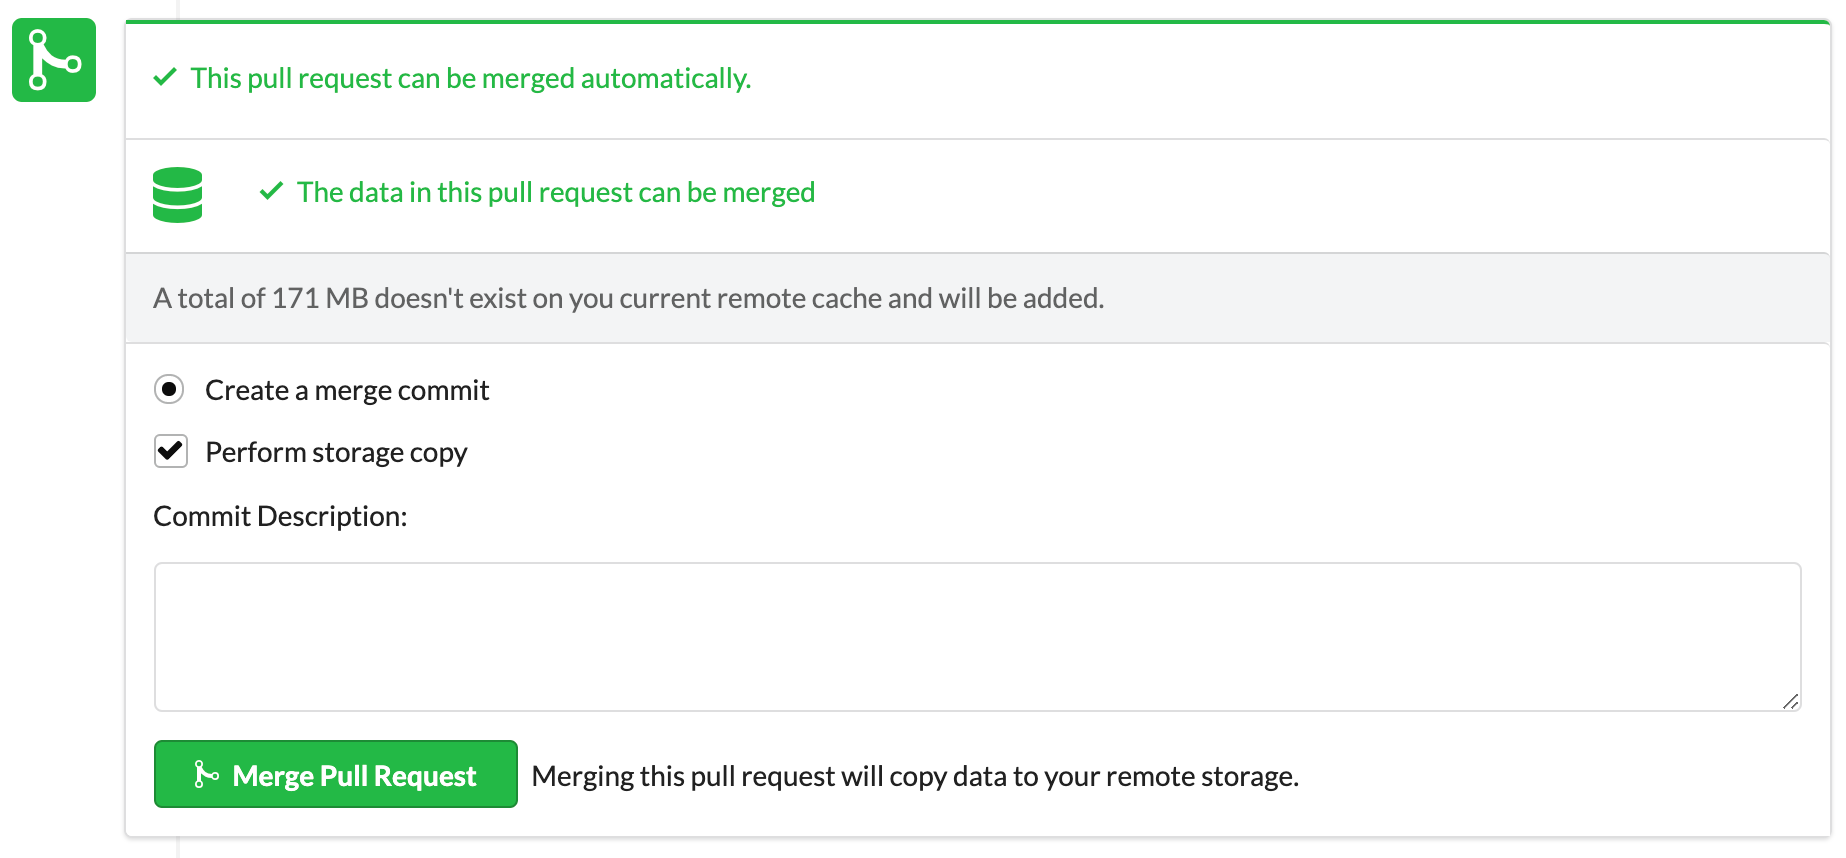Image resolution: width=1846 pixels, height=858 pixels.
Task: Click the Commit Description label
Action: (280, 516)
